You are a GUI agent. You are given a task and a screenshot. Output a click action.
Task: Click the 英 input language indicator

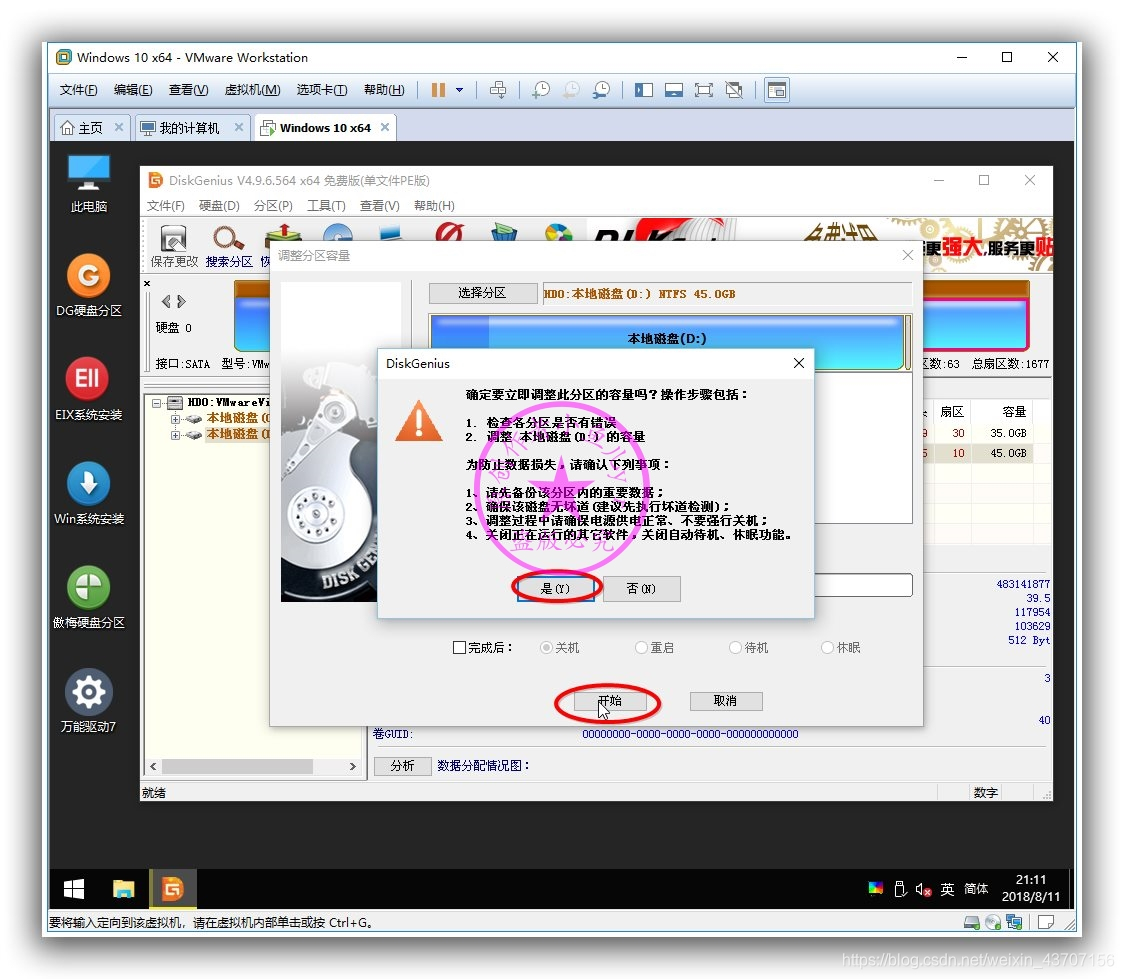947,889
